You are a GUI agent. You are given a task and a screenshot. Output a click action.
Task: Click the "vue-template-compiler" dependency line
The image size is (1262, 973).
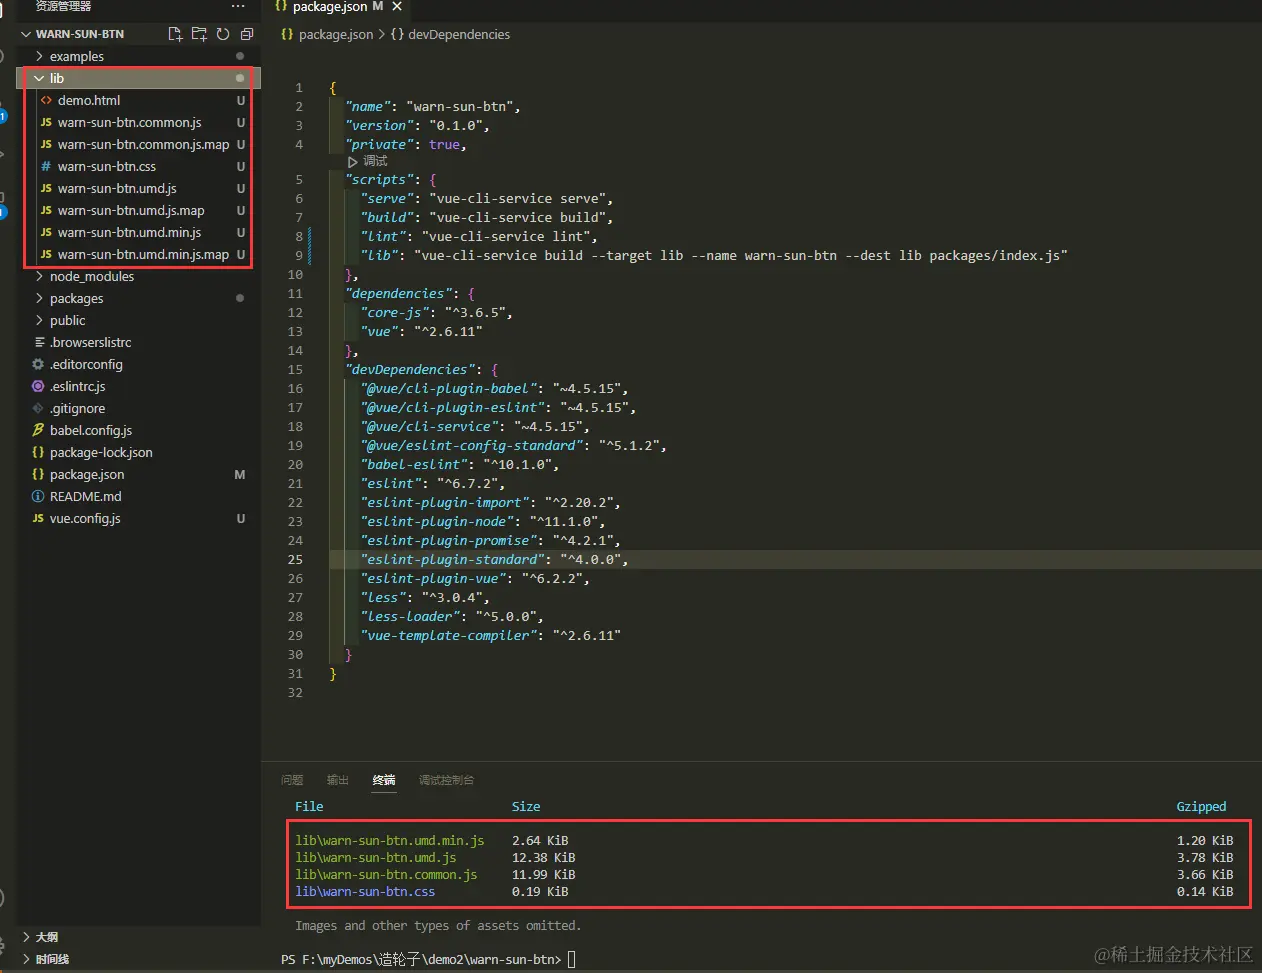pyautogui.click(x=491, y=636)
